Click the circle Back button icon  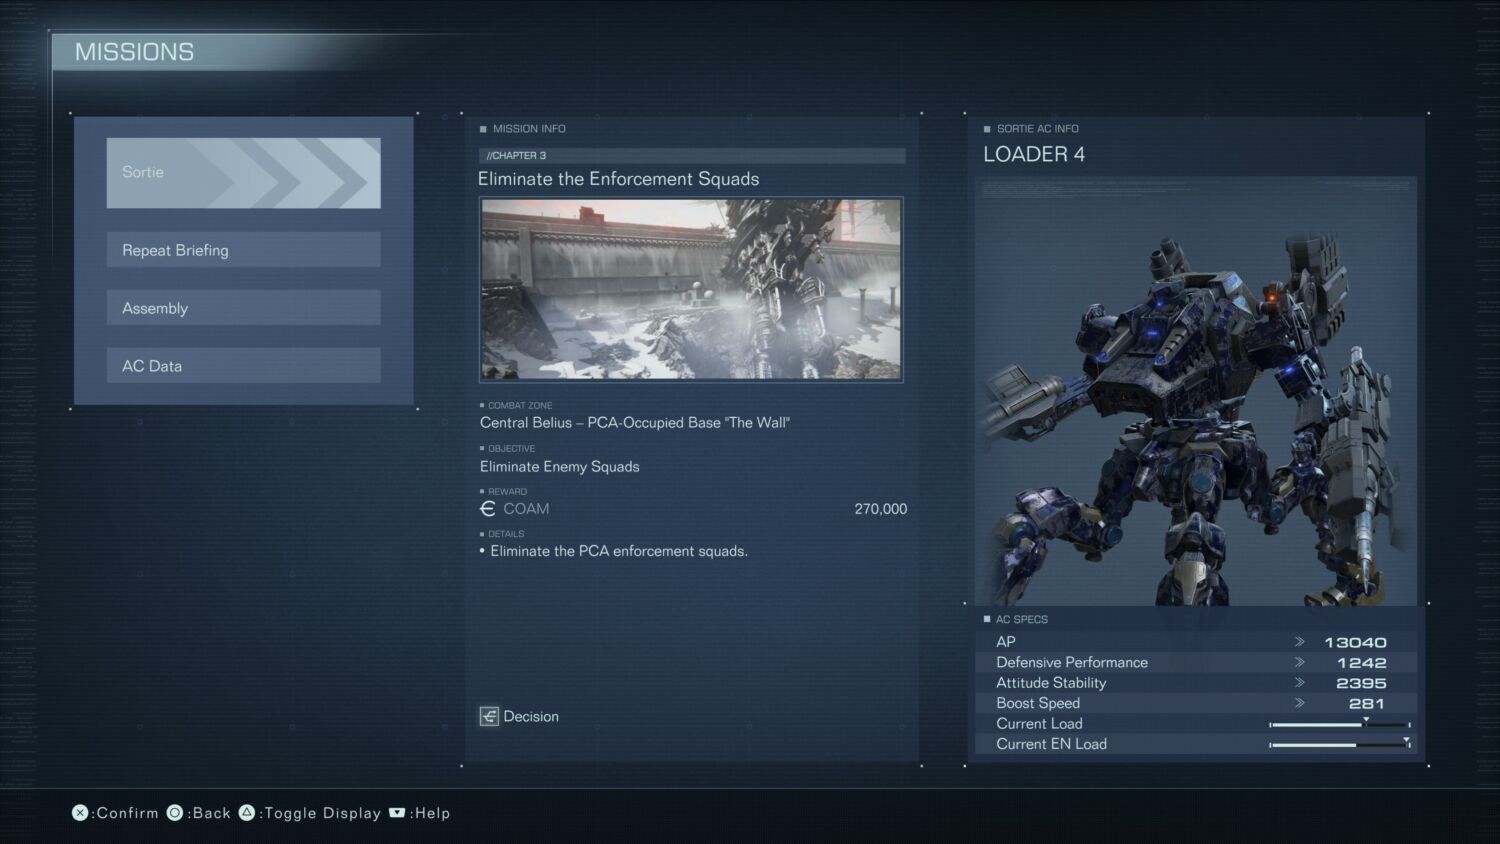(175, 813)
